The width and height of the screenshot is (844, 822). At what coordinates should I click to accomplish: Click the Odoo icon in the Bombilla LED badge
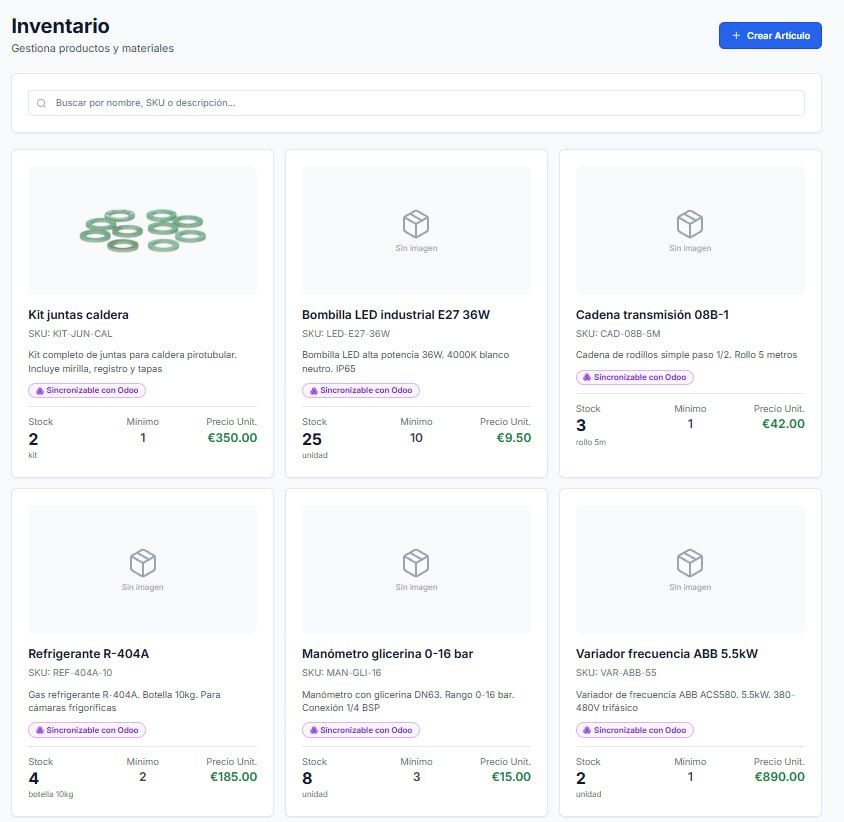pos(314,391)
